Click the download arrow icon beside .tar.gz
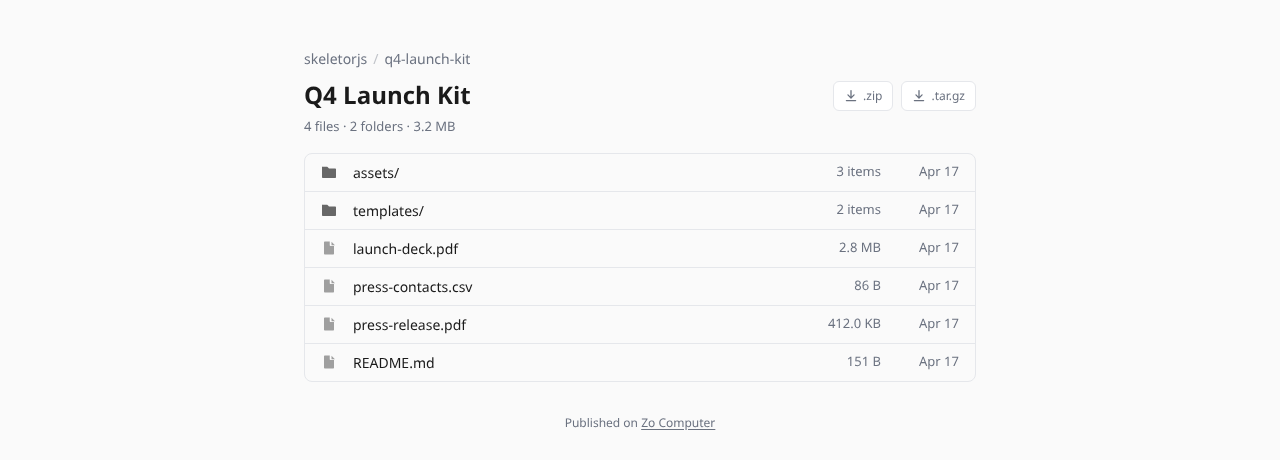The width and height of the screenshot is (1280, 460). tap(919, 96)
